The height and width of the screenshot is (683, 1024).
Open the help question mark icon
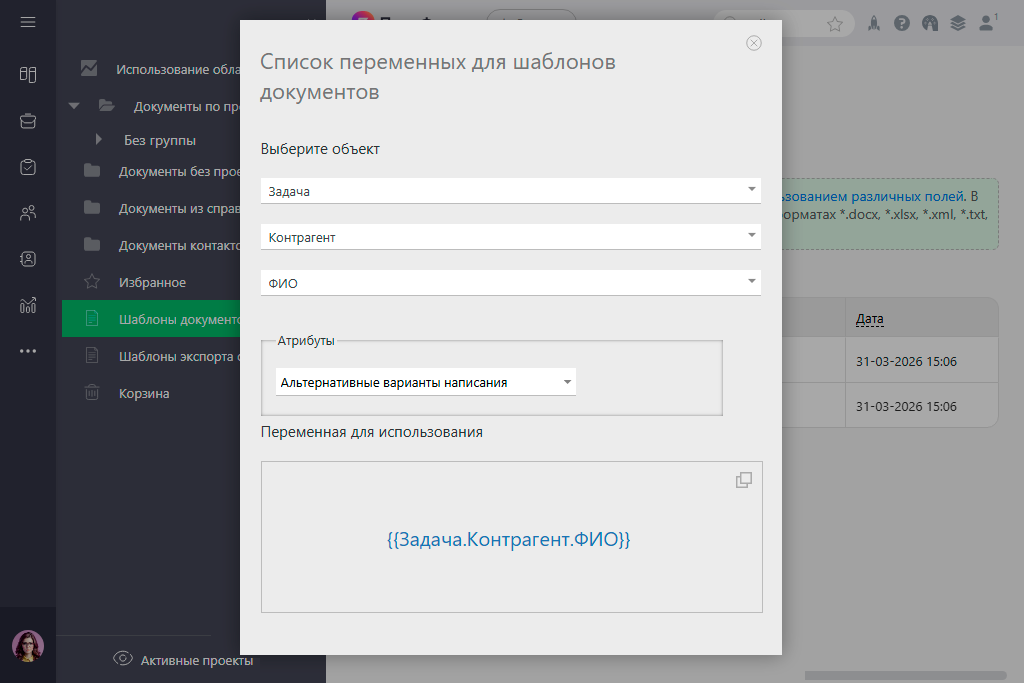tap(902, 23)
